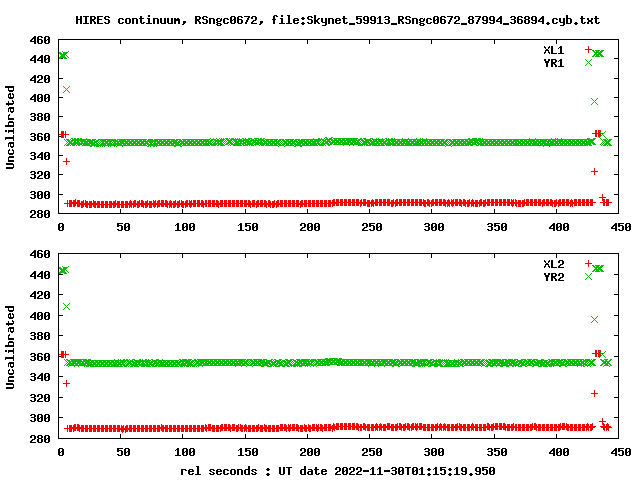Click the red plus marker beside XL1 legend
Viewport: 640px width, 480px height.
(588, 49)
